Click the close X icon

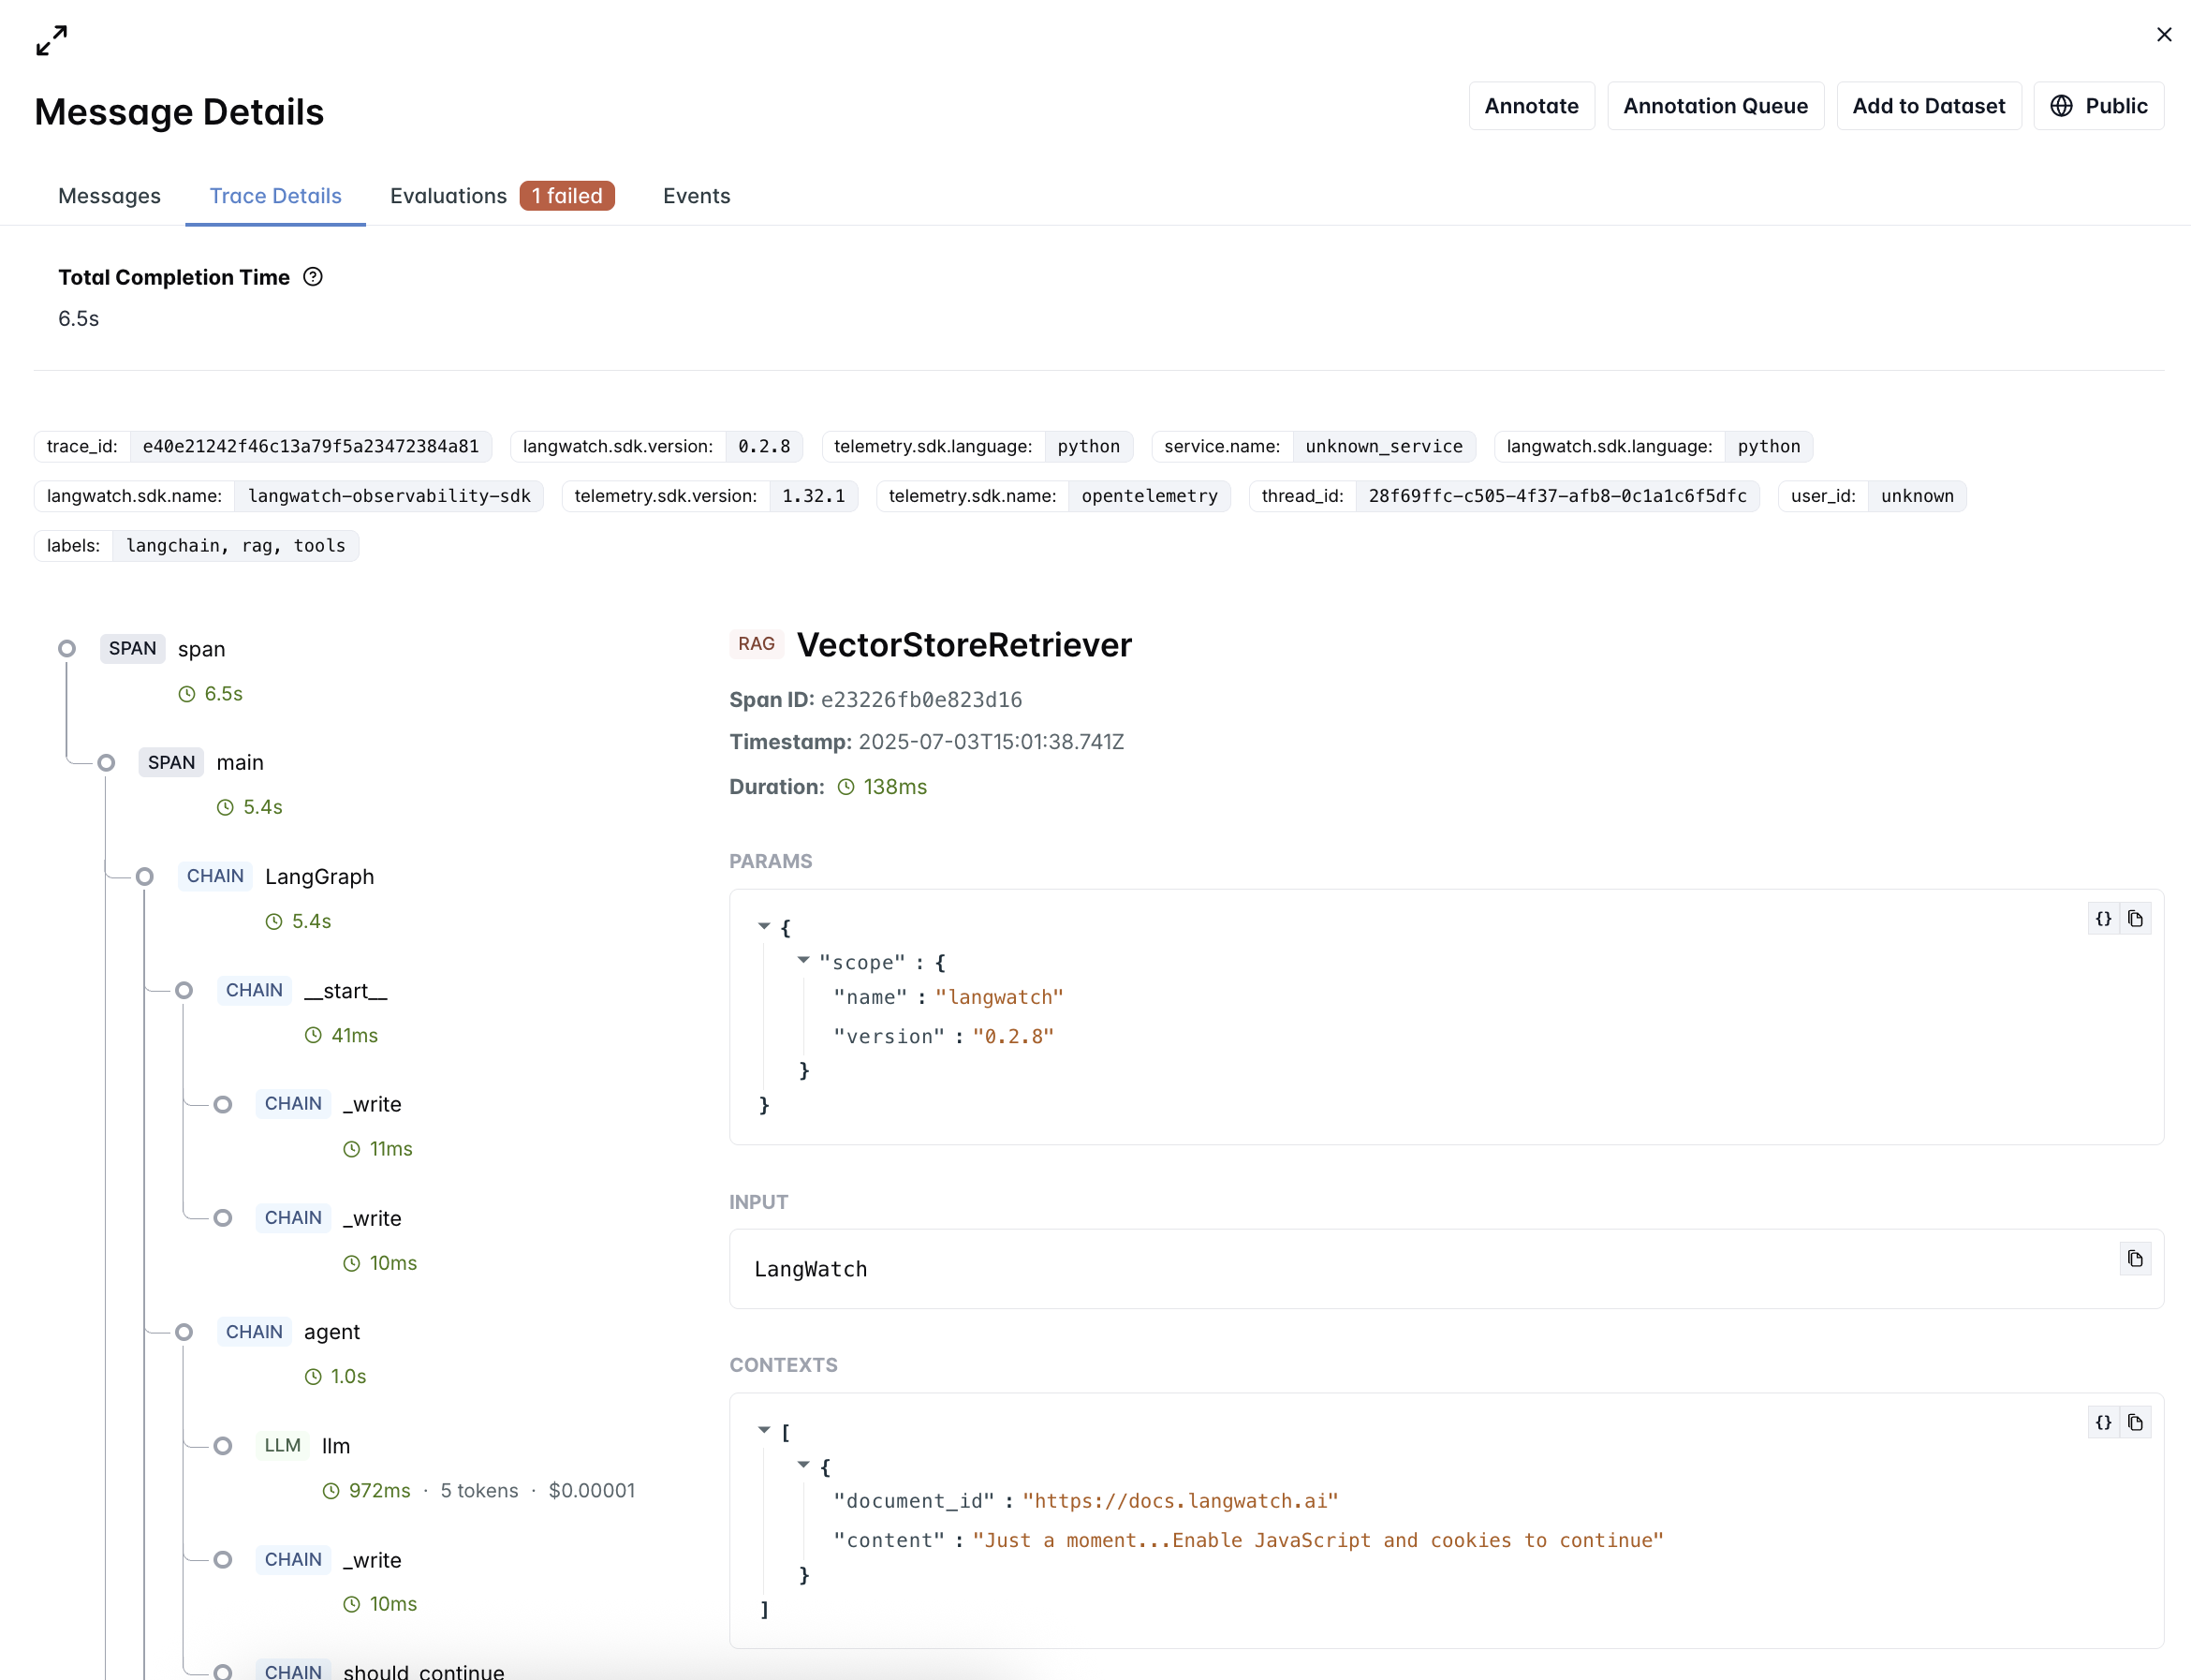(2164, 35)
